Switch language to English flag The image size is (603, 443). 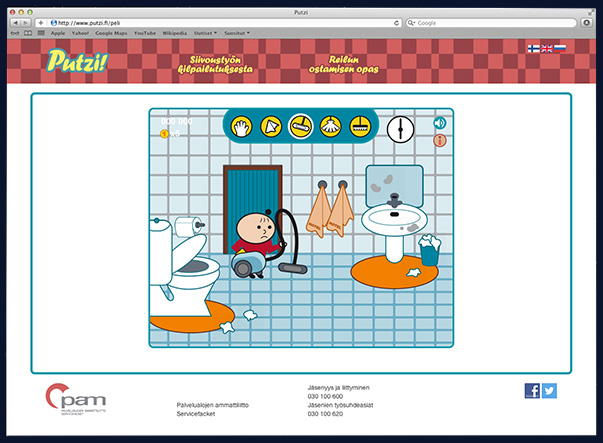click(x=547, y=47)
